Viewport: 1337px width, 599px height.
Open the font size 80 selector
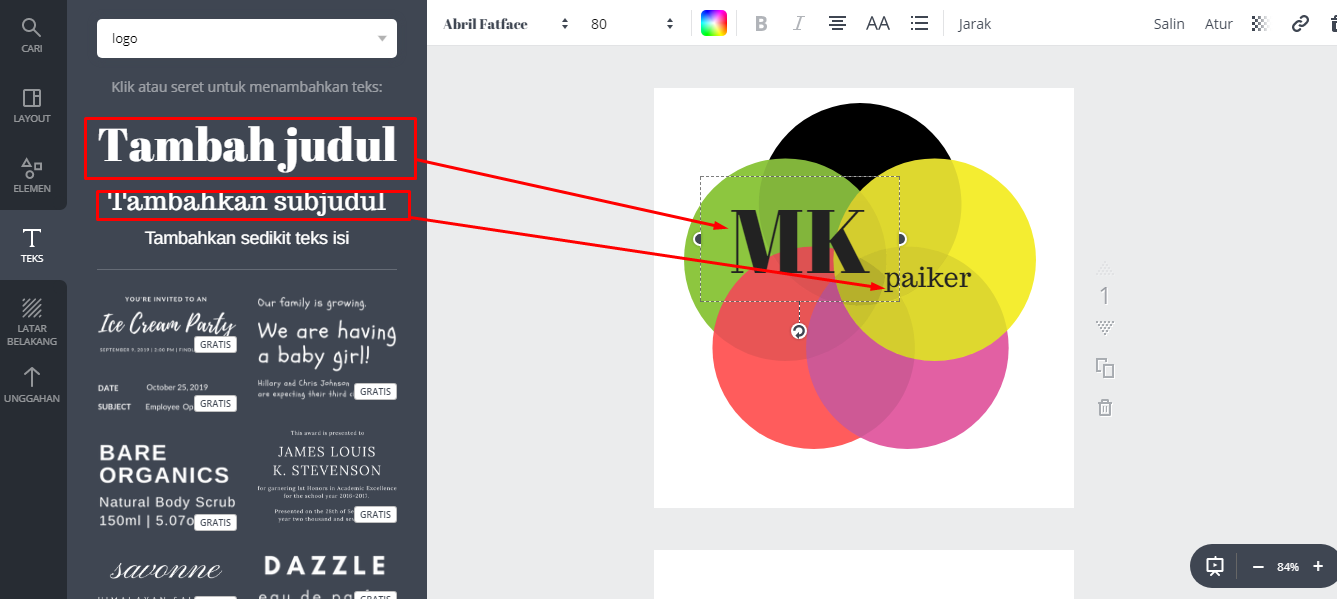[x=610, y=23]
